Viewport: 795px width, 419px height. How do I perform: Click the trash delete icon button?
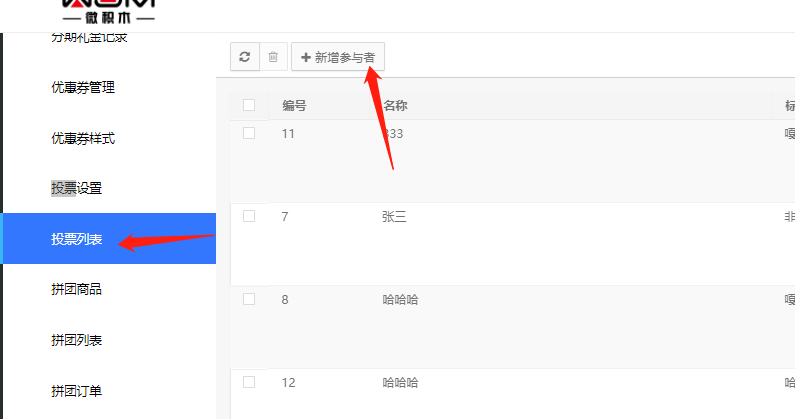(x=273, y=58)
